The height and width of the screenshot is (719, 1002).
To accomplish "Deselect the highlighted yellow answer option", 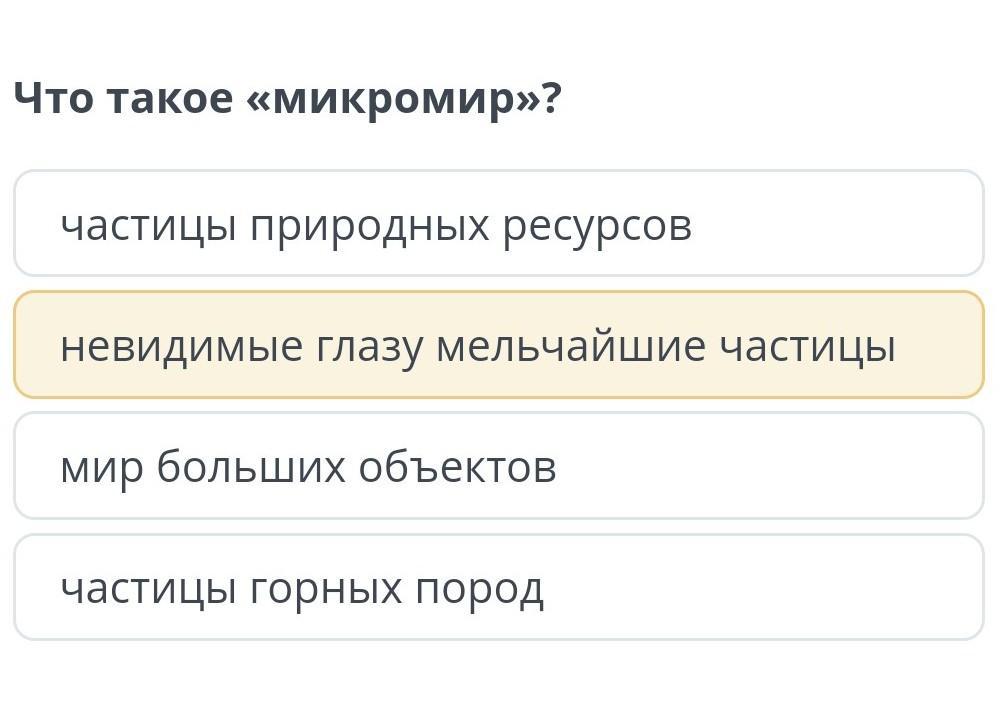I will point(498,345).
